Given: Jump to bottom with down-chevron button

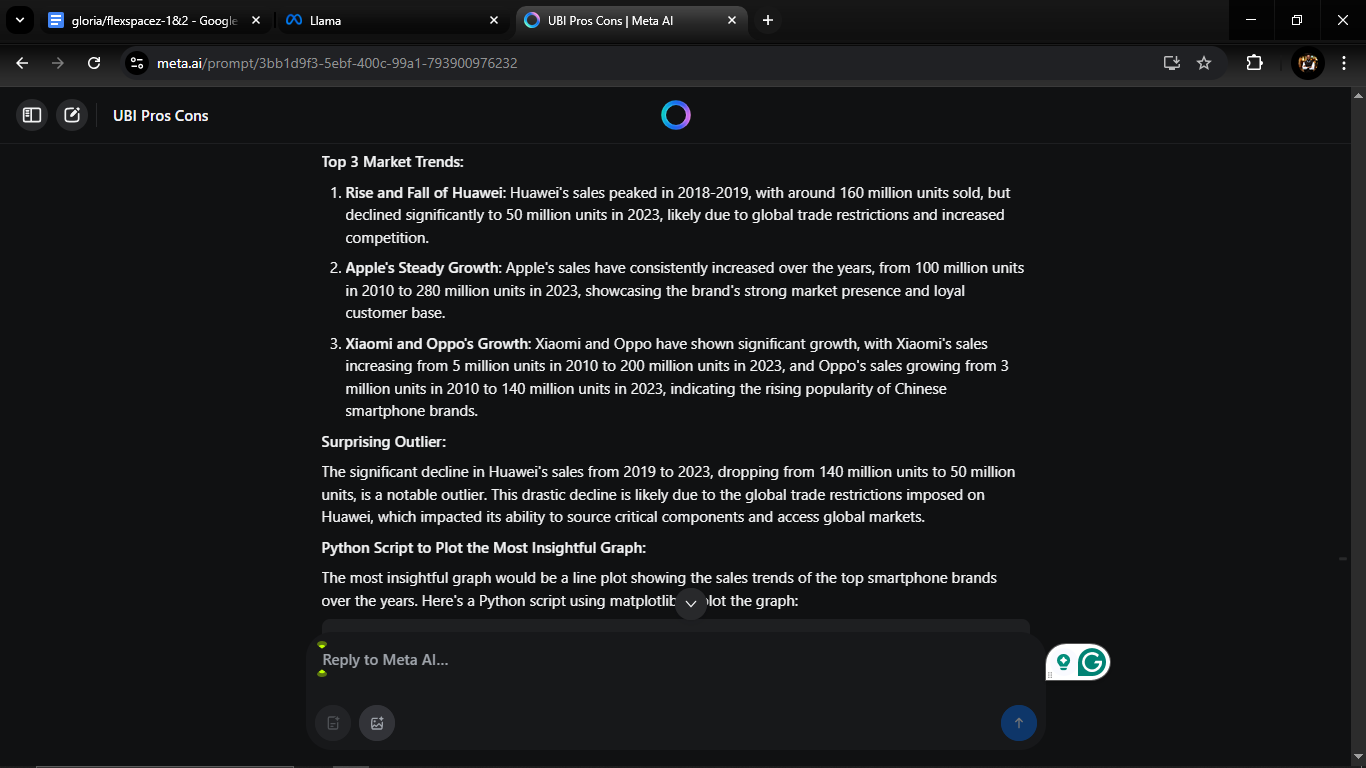Looking at the screenshot, I should [691, 603].
